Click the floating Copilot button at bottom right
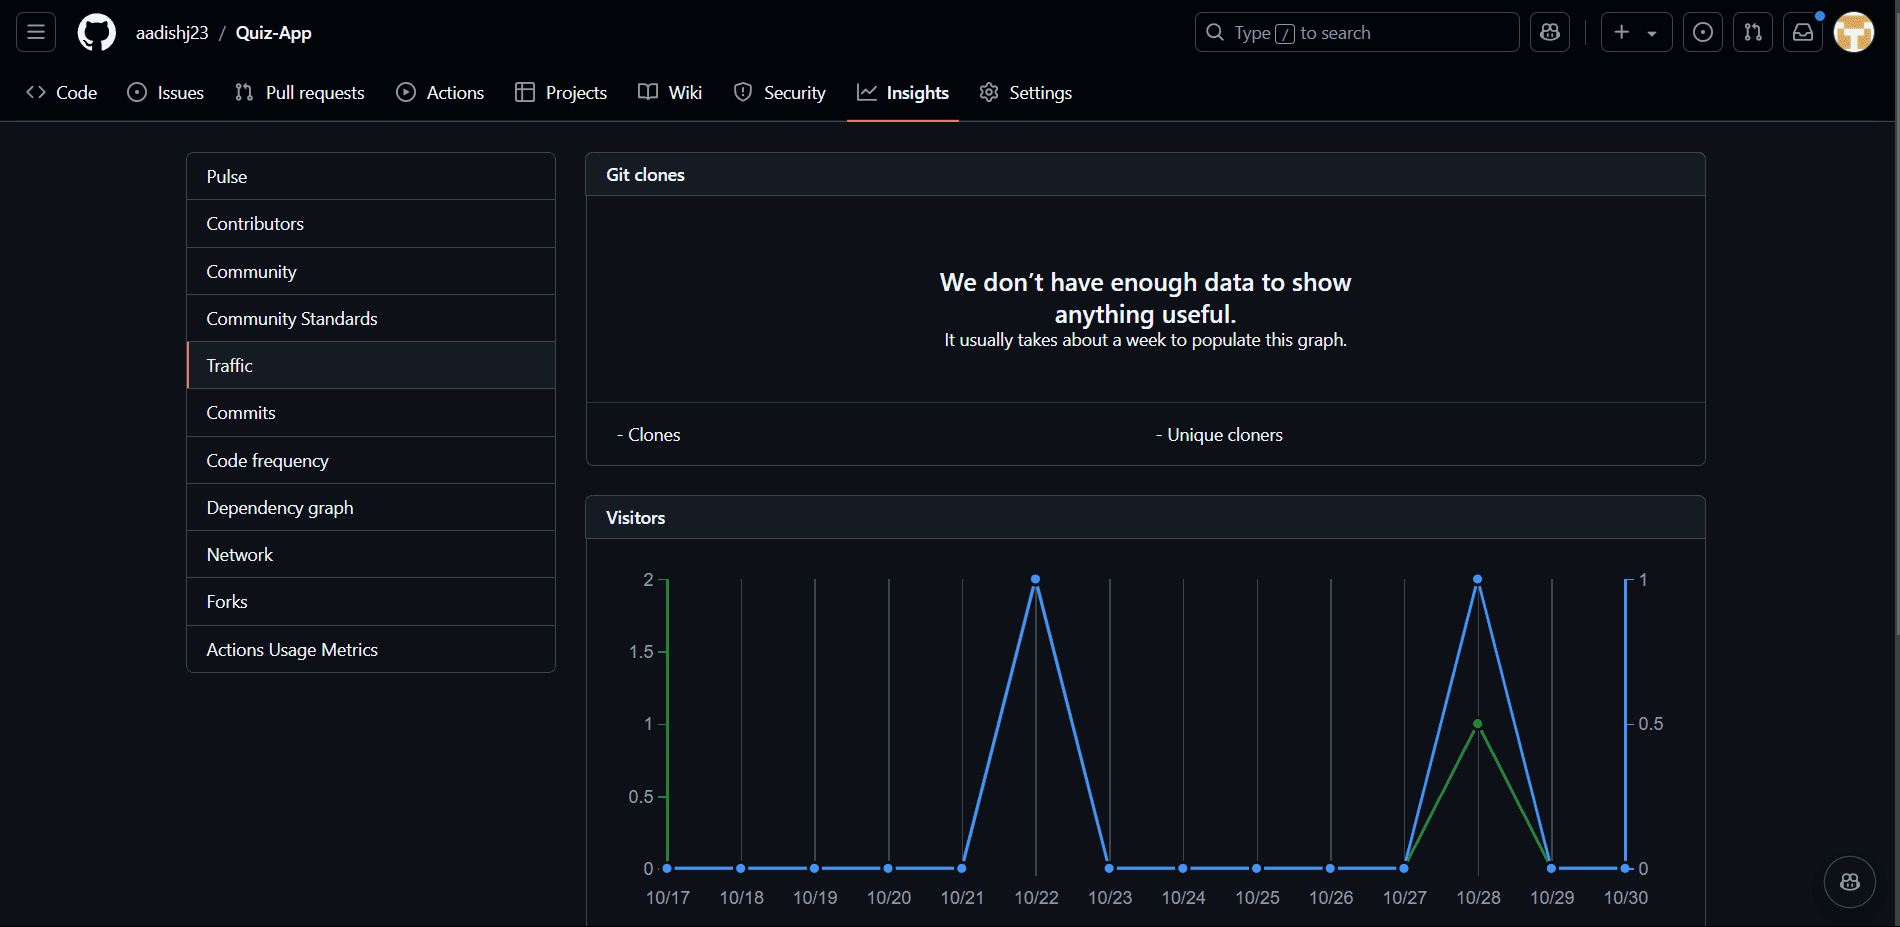 pos(1850,882)
